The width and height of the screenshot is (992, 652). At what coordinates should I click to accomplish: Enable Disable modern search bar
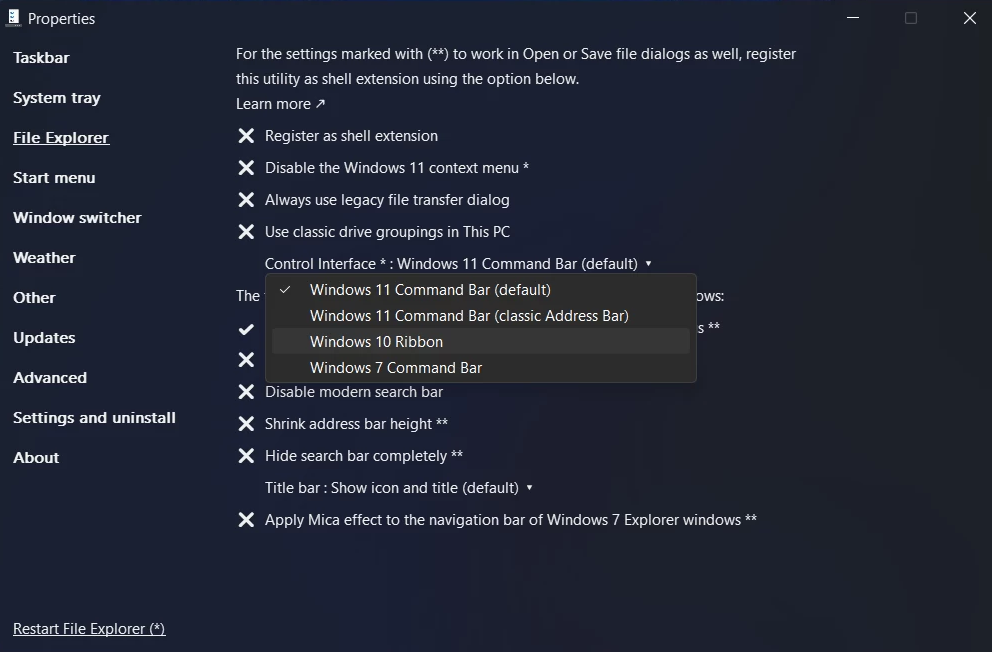[x=246, y=391]
